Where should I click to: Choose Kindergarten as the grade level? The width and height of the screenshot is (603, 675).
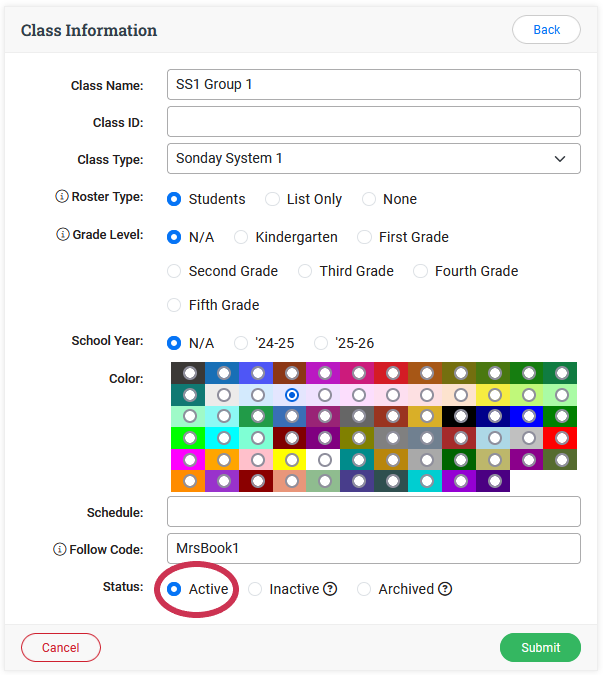(241, 237)
